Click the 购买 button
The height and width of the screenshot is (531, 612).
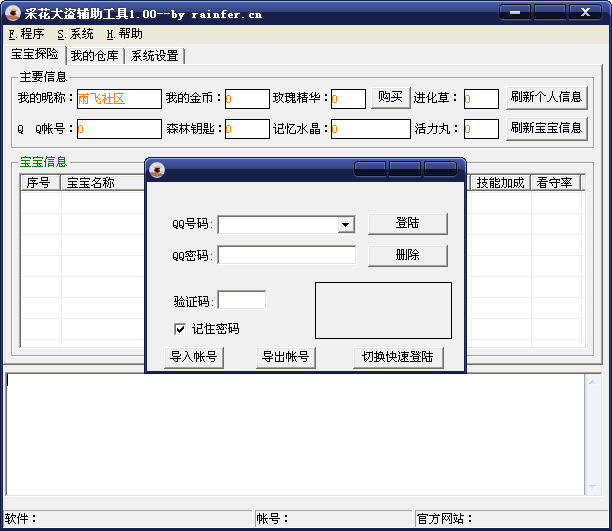pyautogui.click(x=390, y=97)
